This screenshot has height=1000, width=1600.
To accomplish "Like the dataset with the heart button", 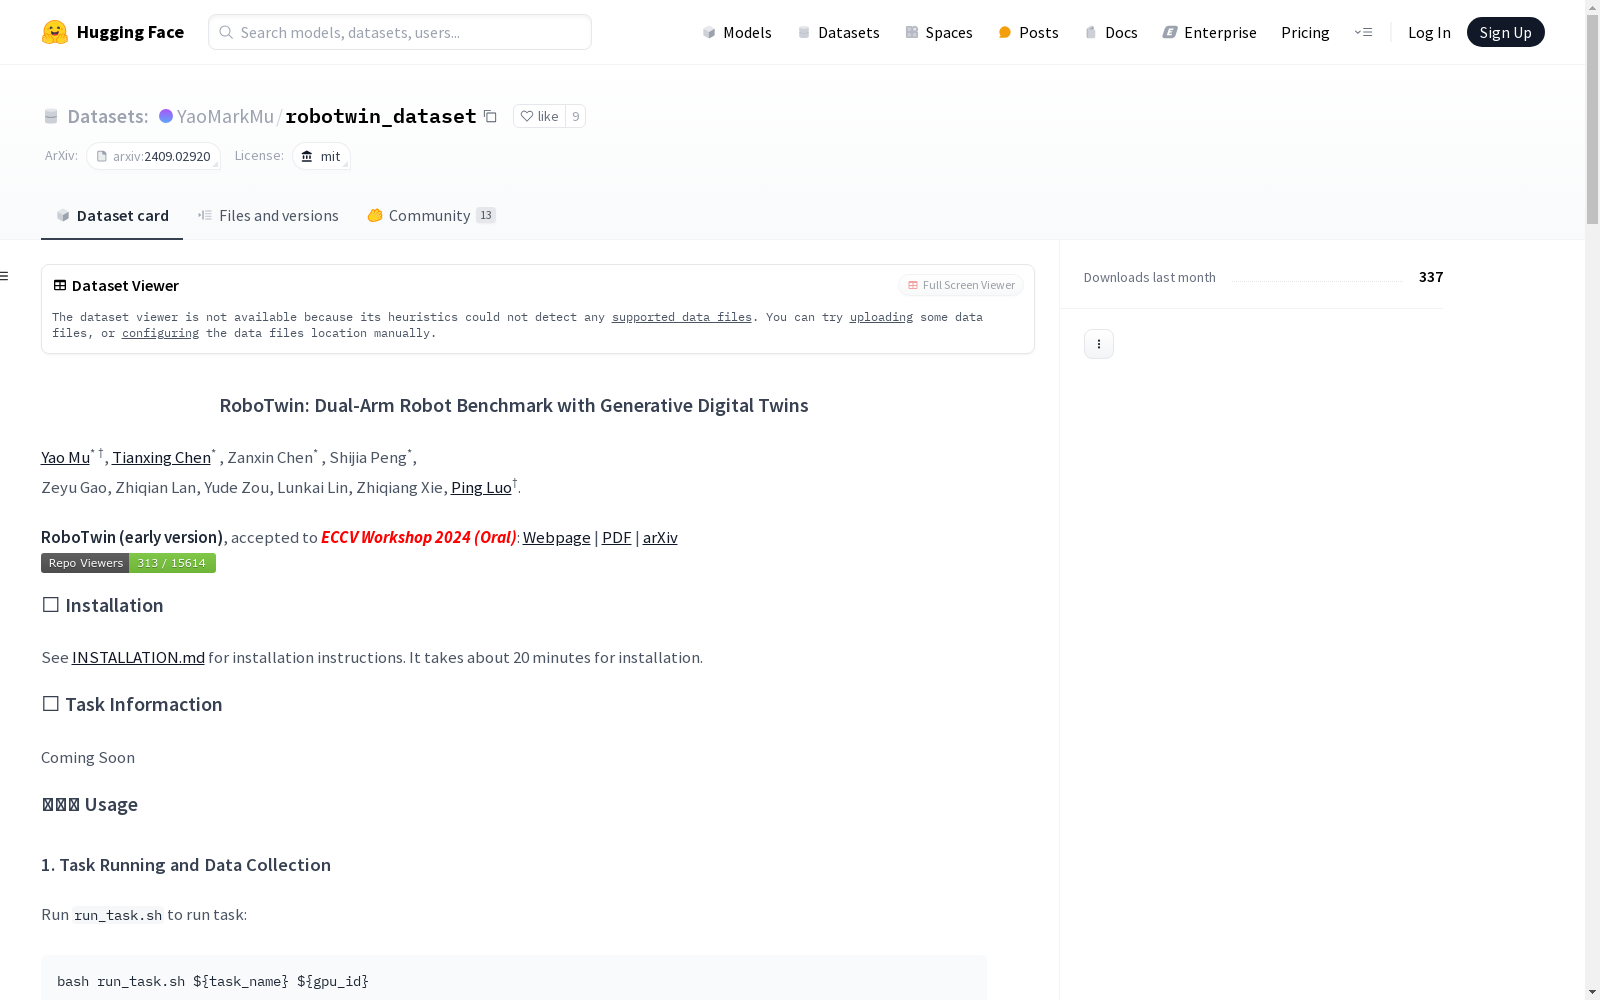I will pyautogui.click(x=539, y=116).
